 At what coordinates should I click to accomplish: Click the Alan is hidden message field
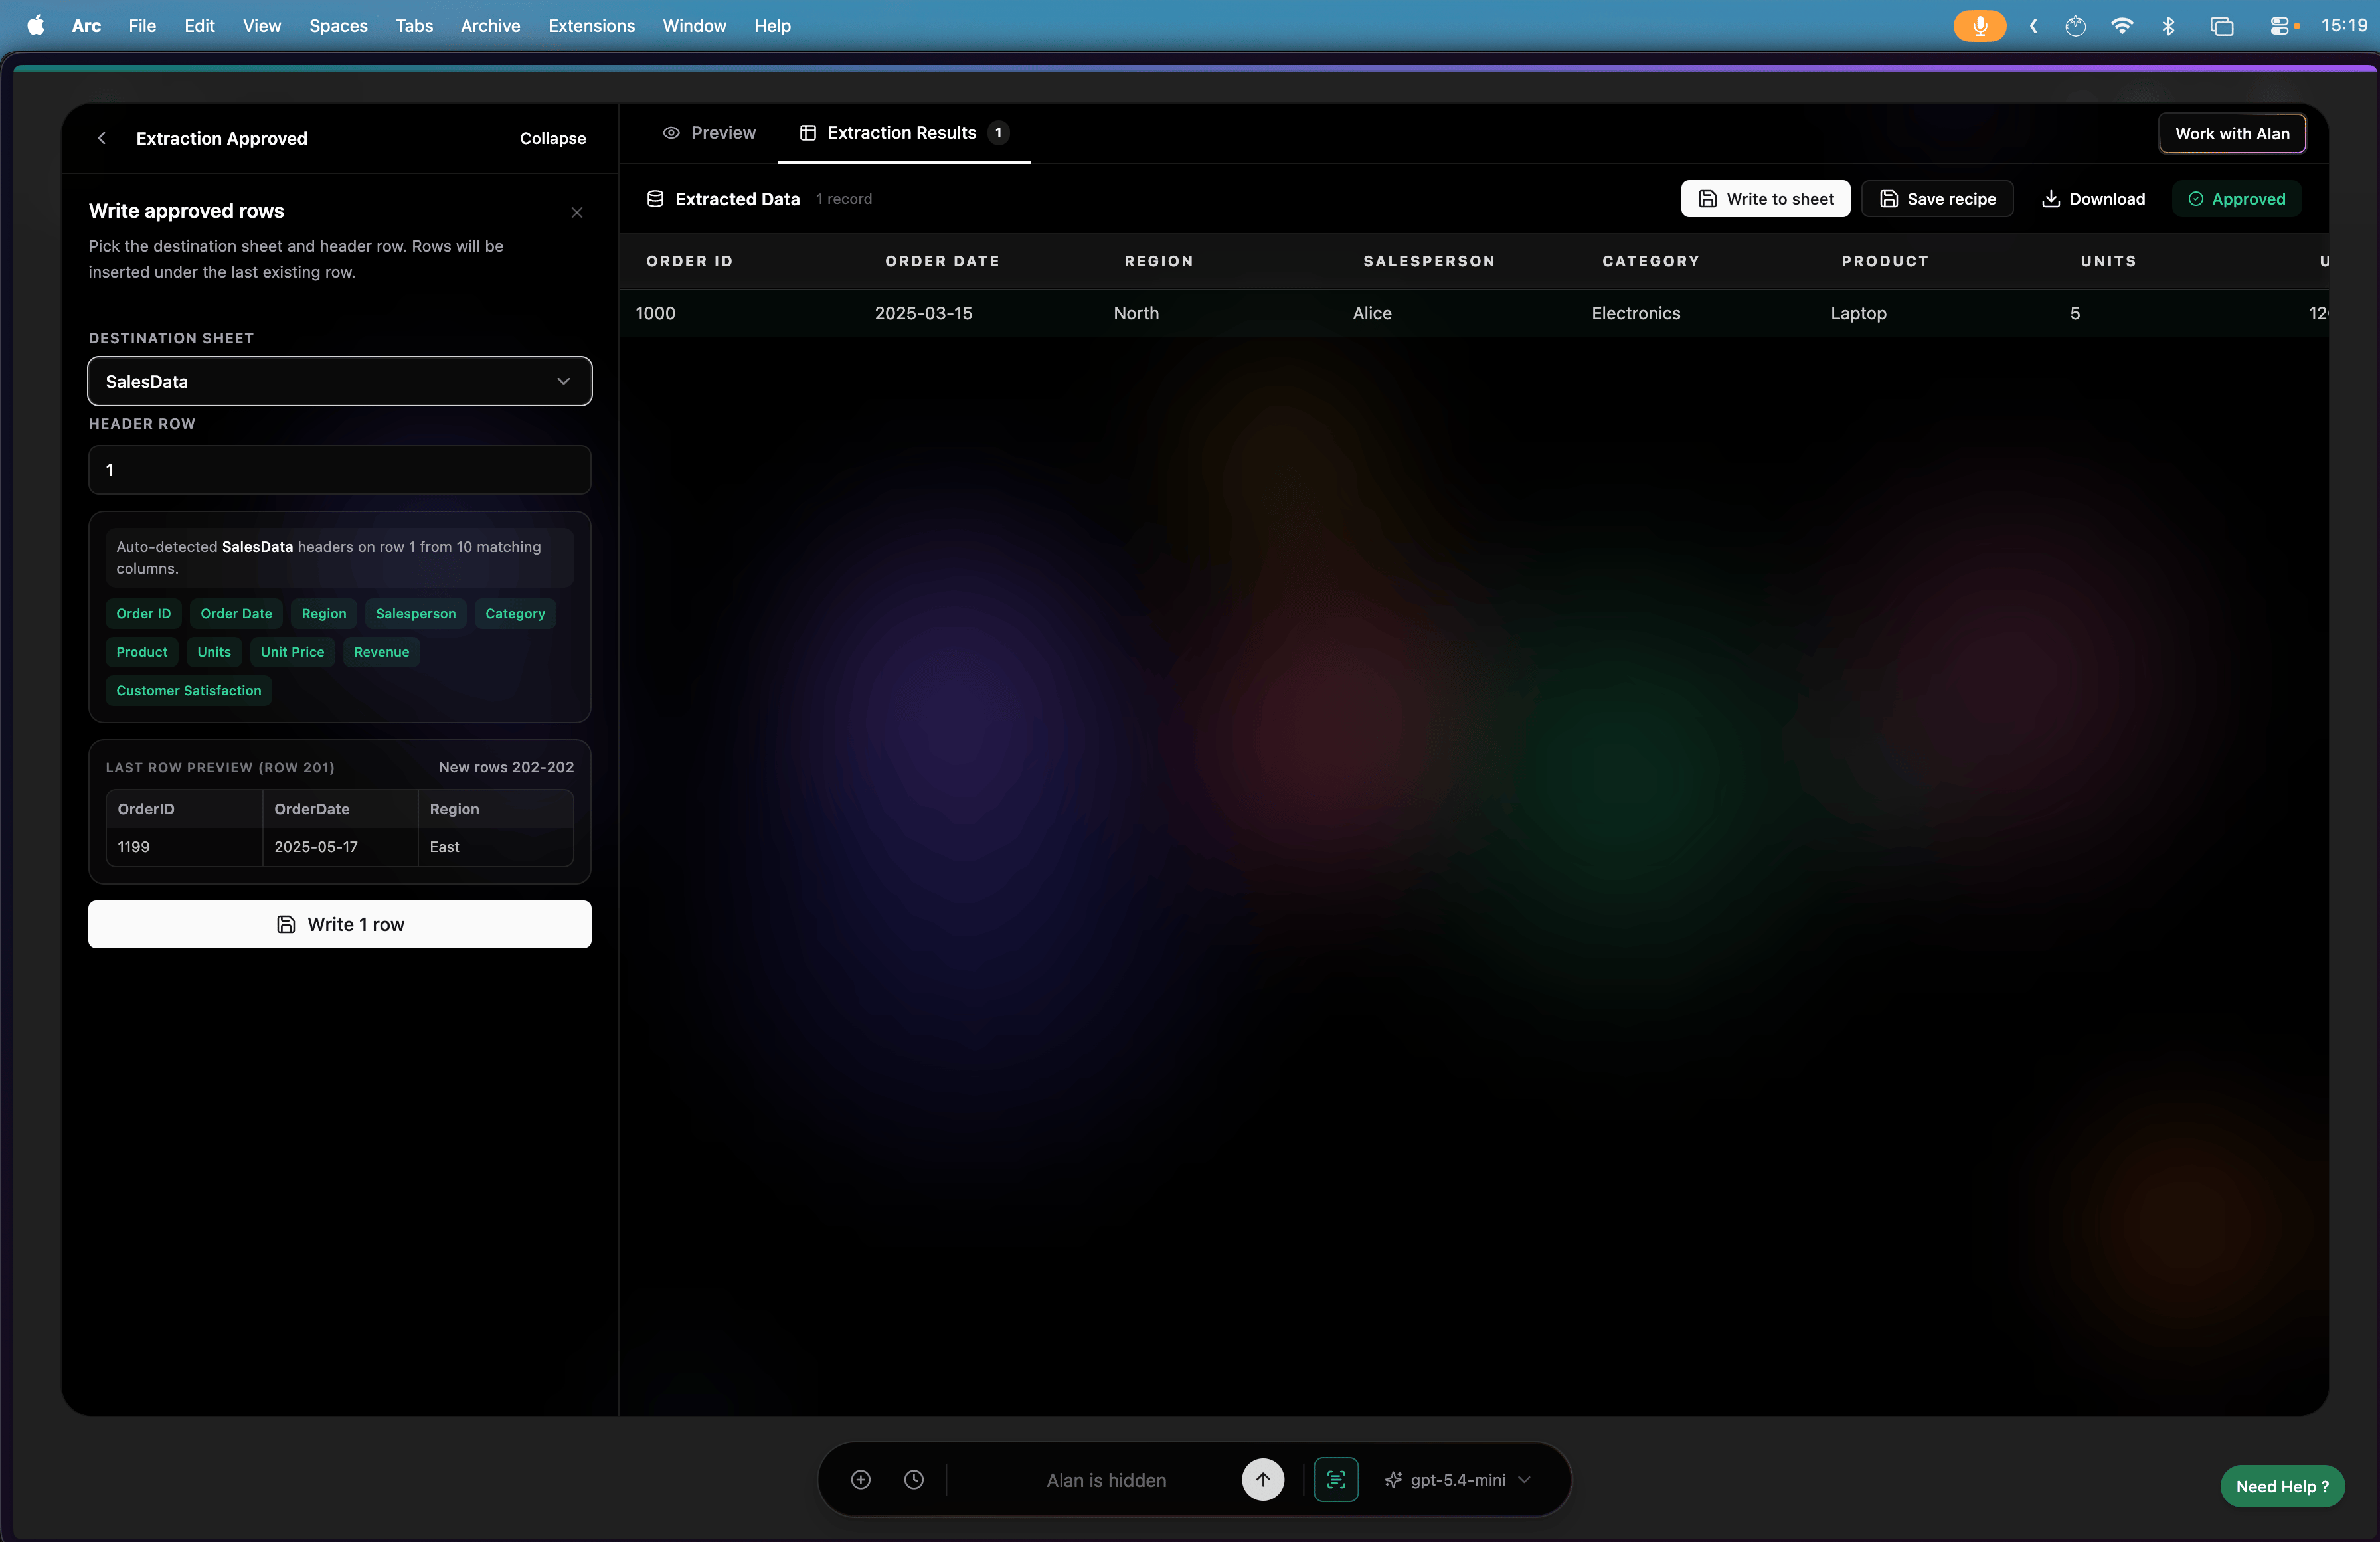pyautogui.click(x=1106, y=1480)
